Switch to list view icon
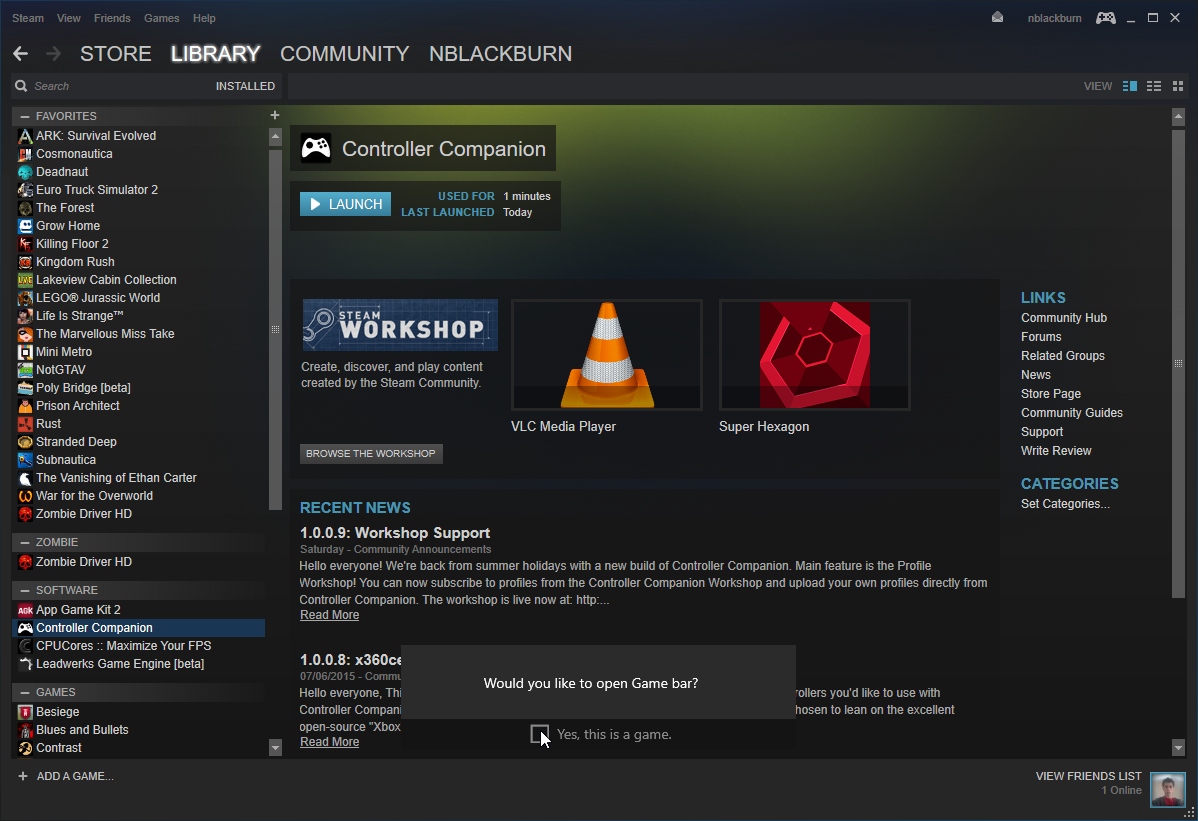Viewport: 1198px width, 821px height. pos(1154,86)
